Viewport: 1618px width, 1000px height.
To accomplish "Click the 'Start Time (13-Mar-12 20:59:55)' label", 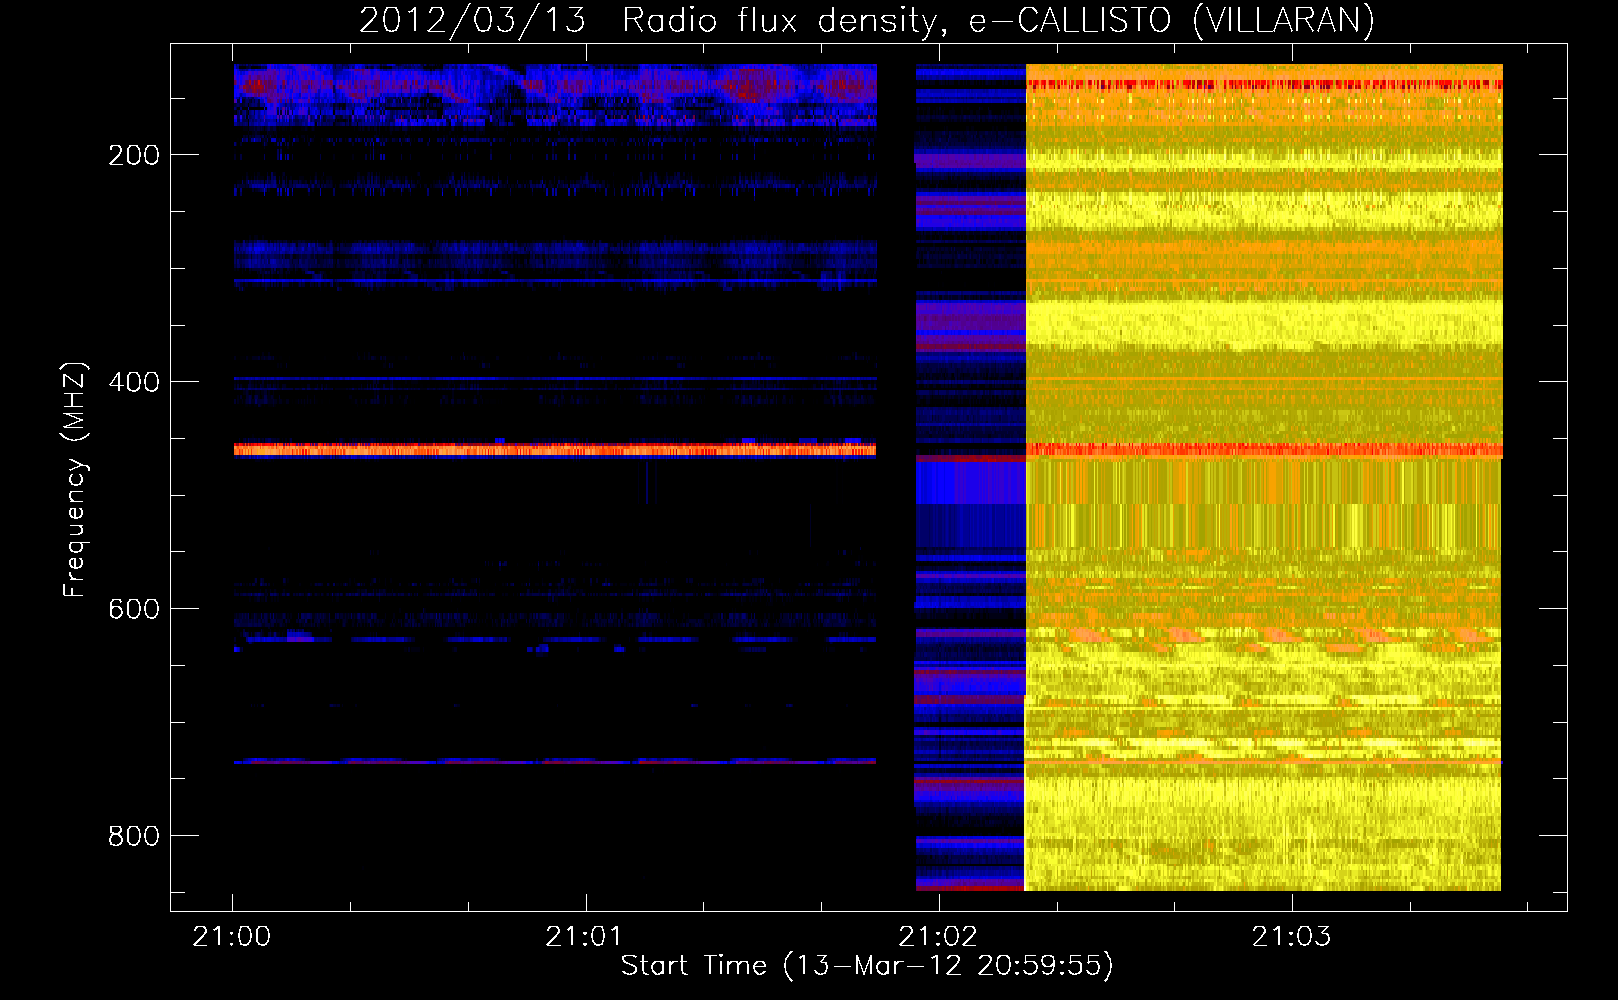I will [867, 966].
